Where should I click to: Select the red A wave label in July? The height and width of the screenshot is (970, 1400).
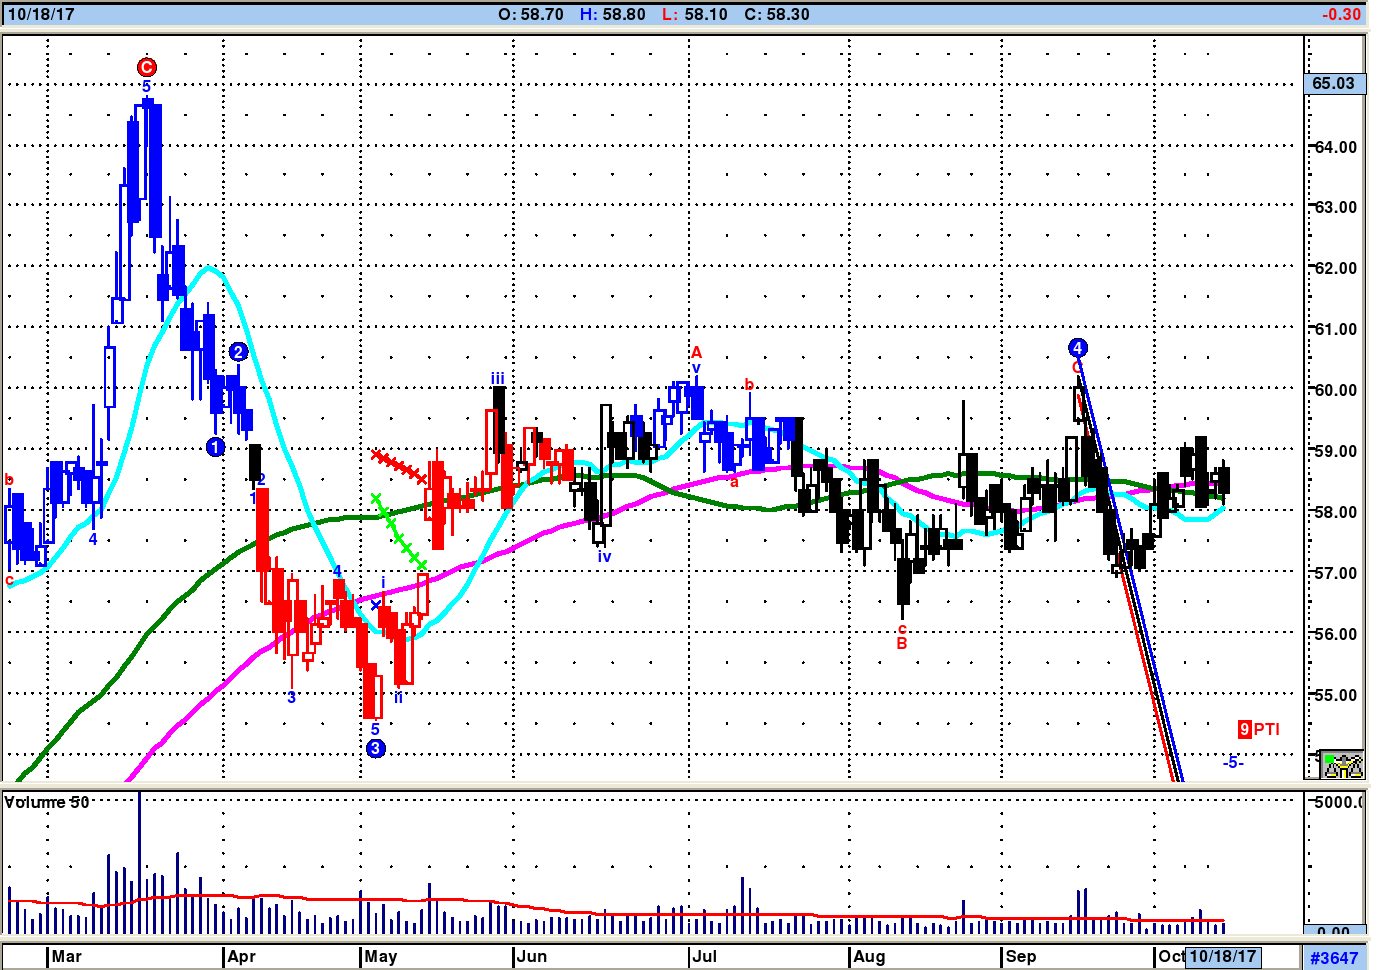click(x=696, y=352)
